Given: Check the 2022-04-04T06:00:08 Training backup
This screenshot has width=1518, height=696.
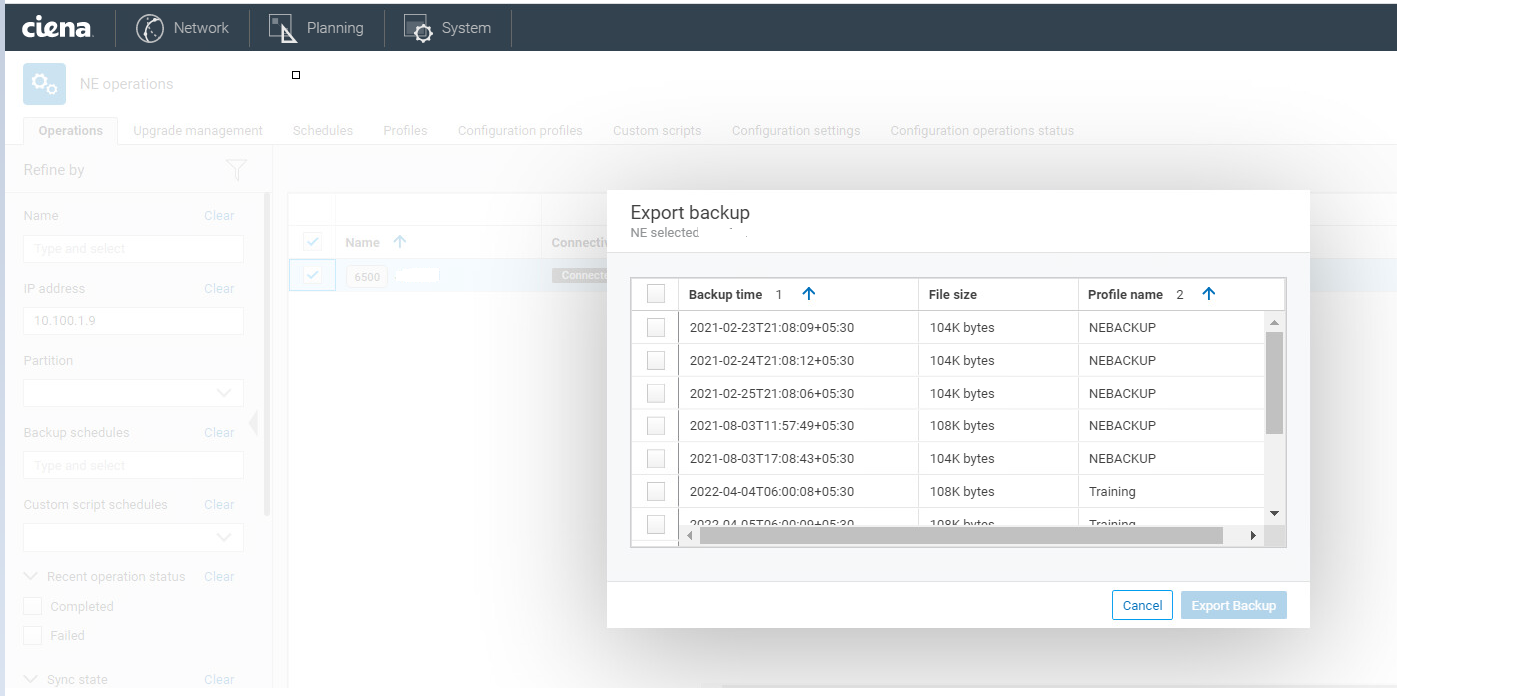Looking at the screenshot, I should coord(656,491).
